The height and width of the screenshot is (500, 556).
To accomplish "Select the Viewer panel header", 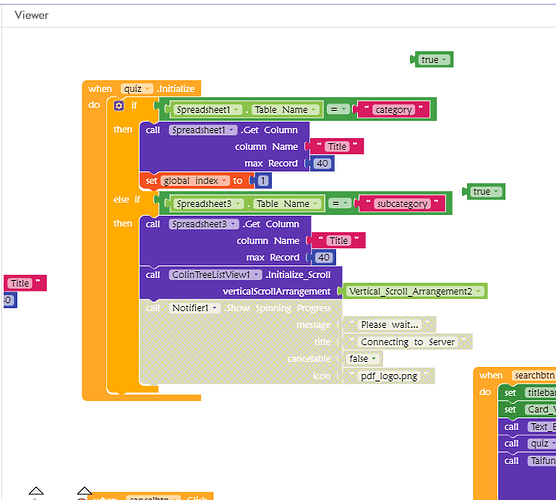I will pyautogui.click(x=32, y=15).
